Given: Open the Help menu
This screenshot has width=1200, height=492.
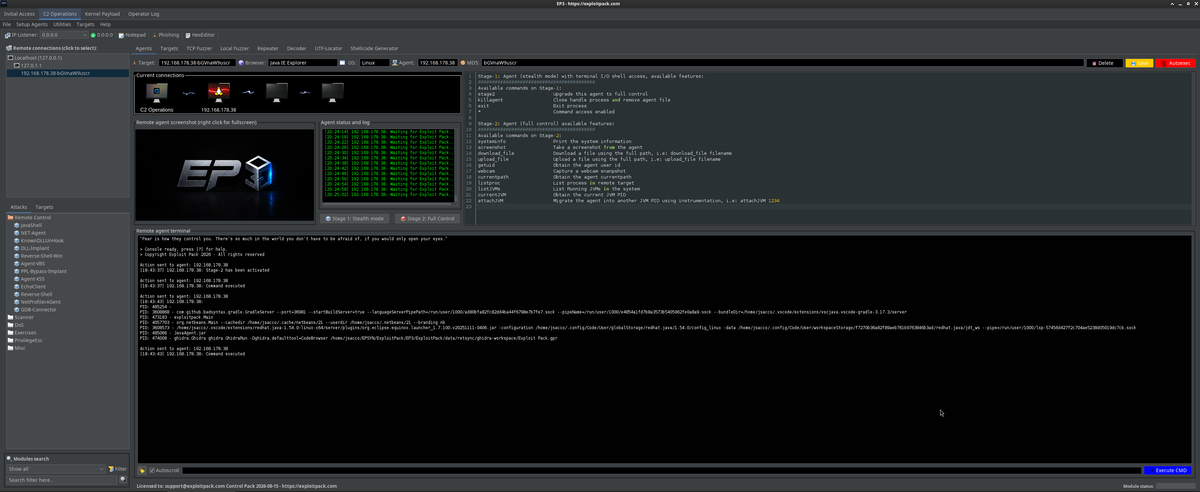Looking at the screenshot, I should (x=106, y=24).
